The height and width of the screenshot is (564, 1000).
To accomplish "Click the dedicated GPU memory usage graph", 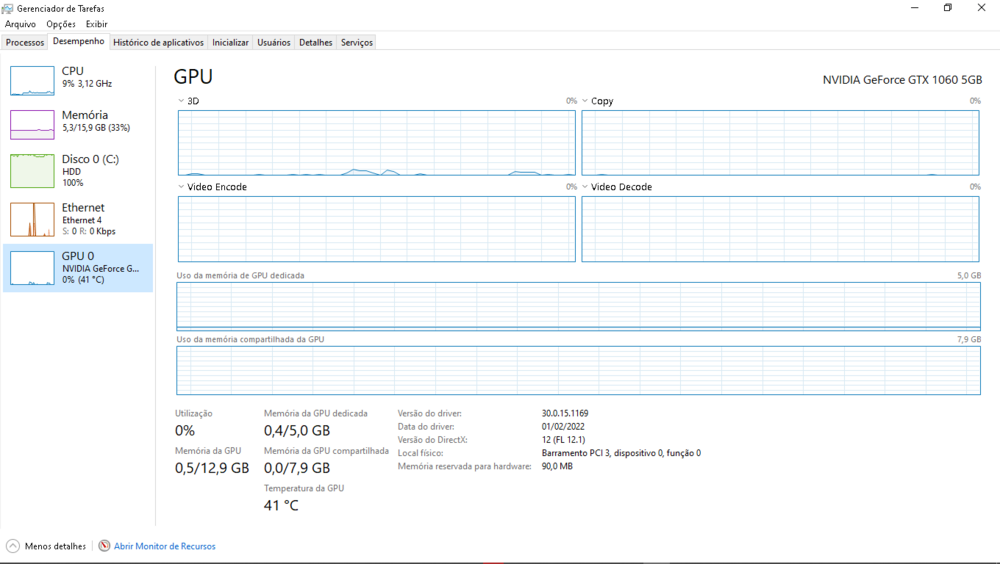I will coord(578,306).
